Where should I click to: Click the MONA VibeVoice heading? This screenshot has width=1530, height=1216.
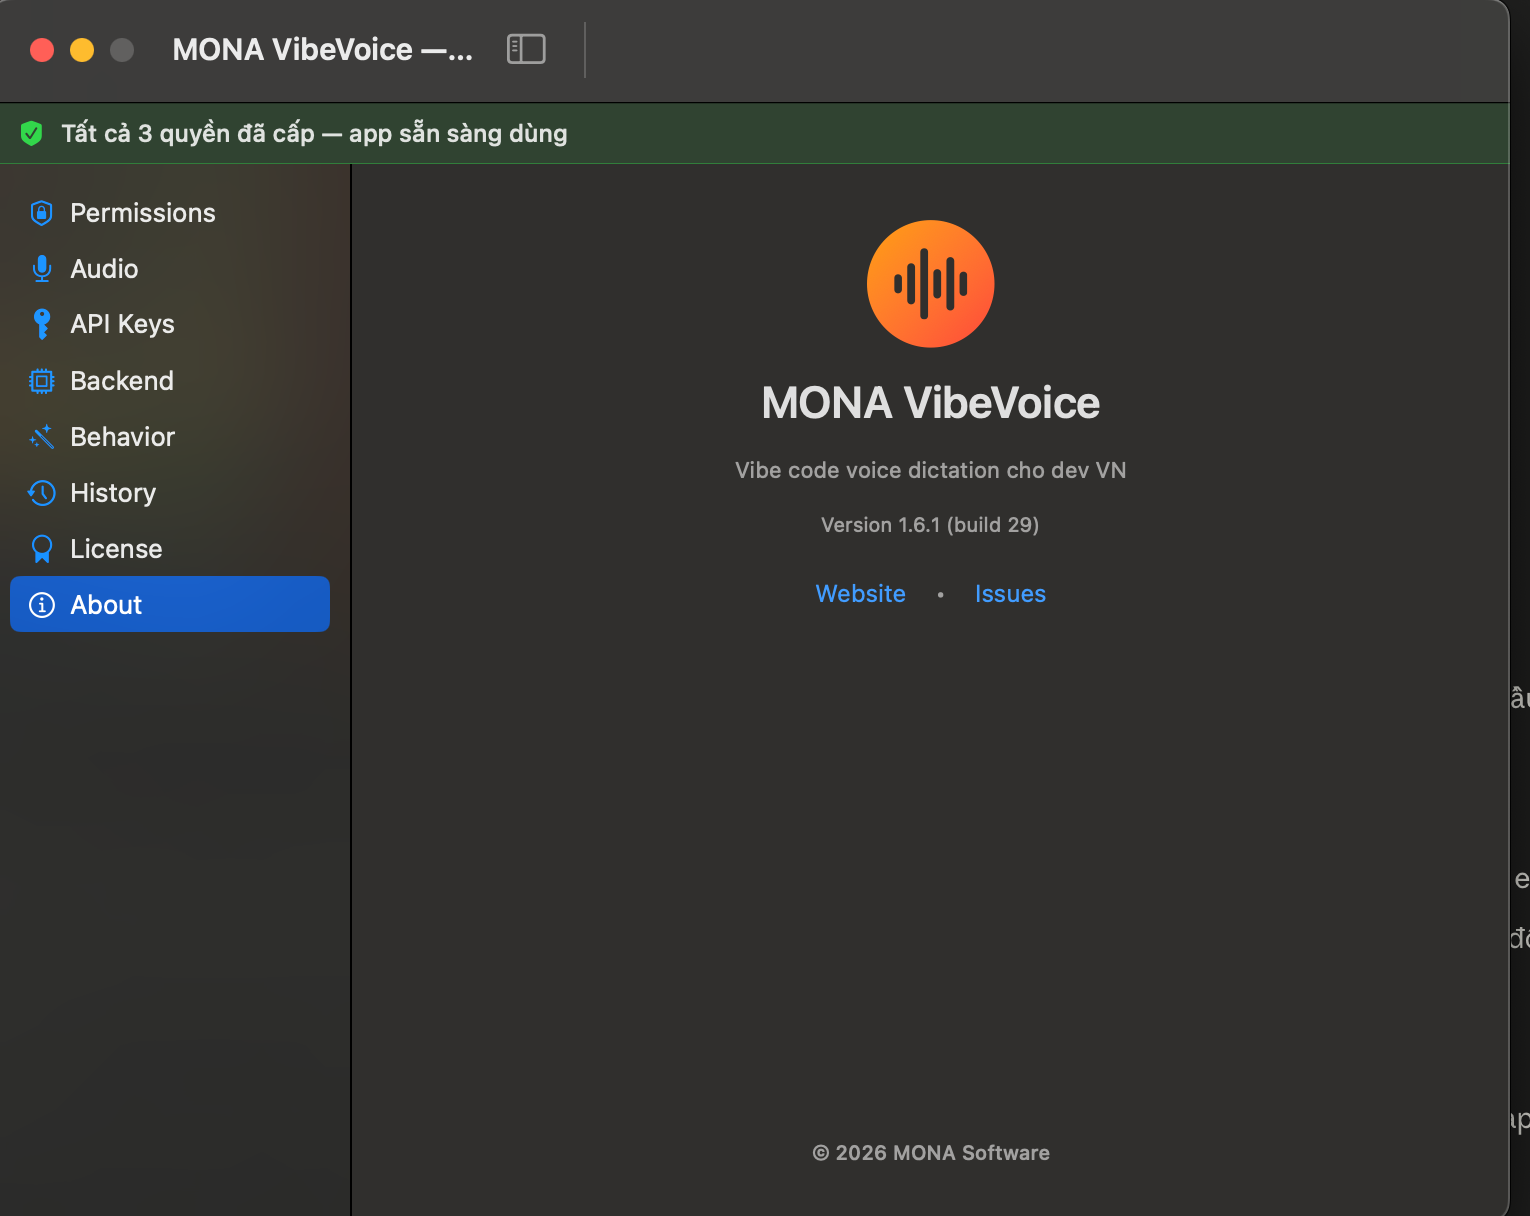pyautogui.click(x=930, y=403)
